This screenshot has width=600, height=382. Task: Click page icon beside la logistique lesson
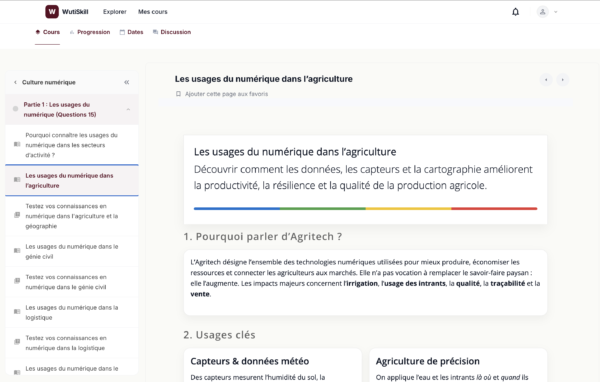coord(17,312)
